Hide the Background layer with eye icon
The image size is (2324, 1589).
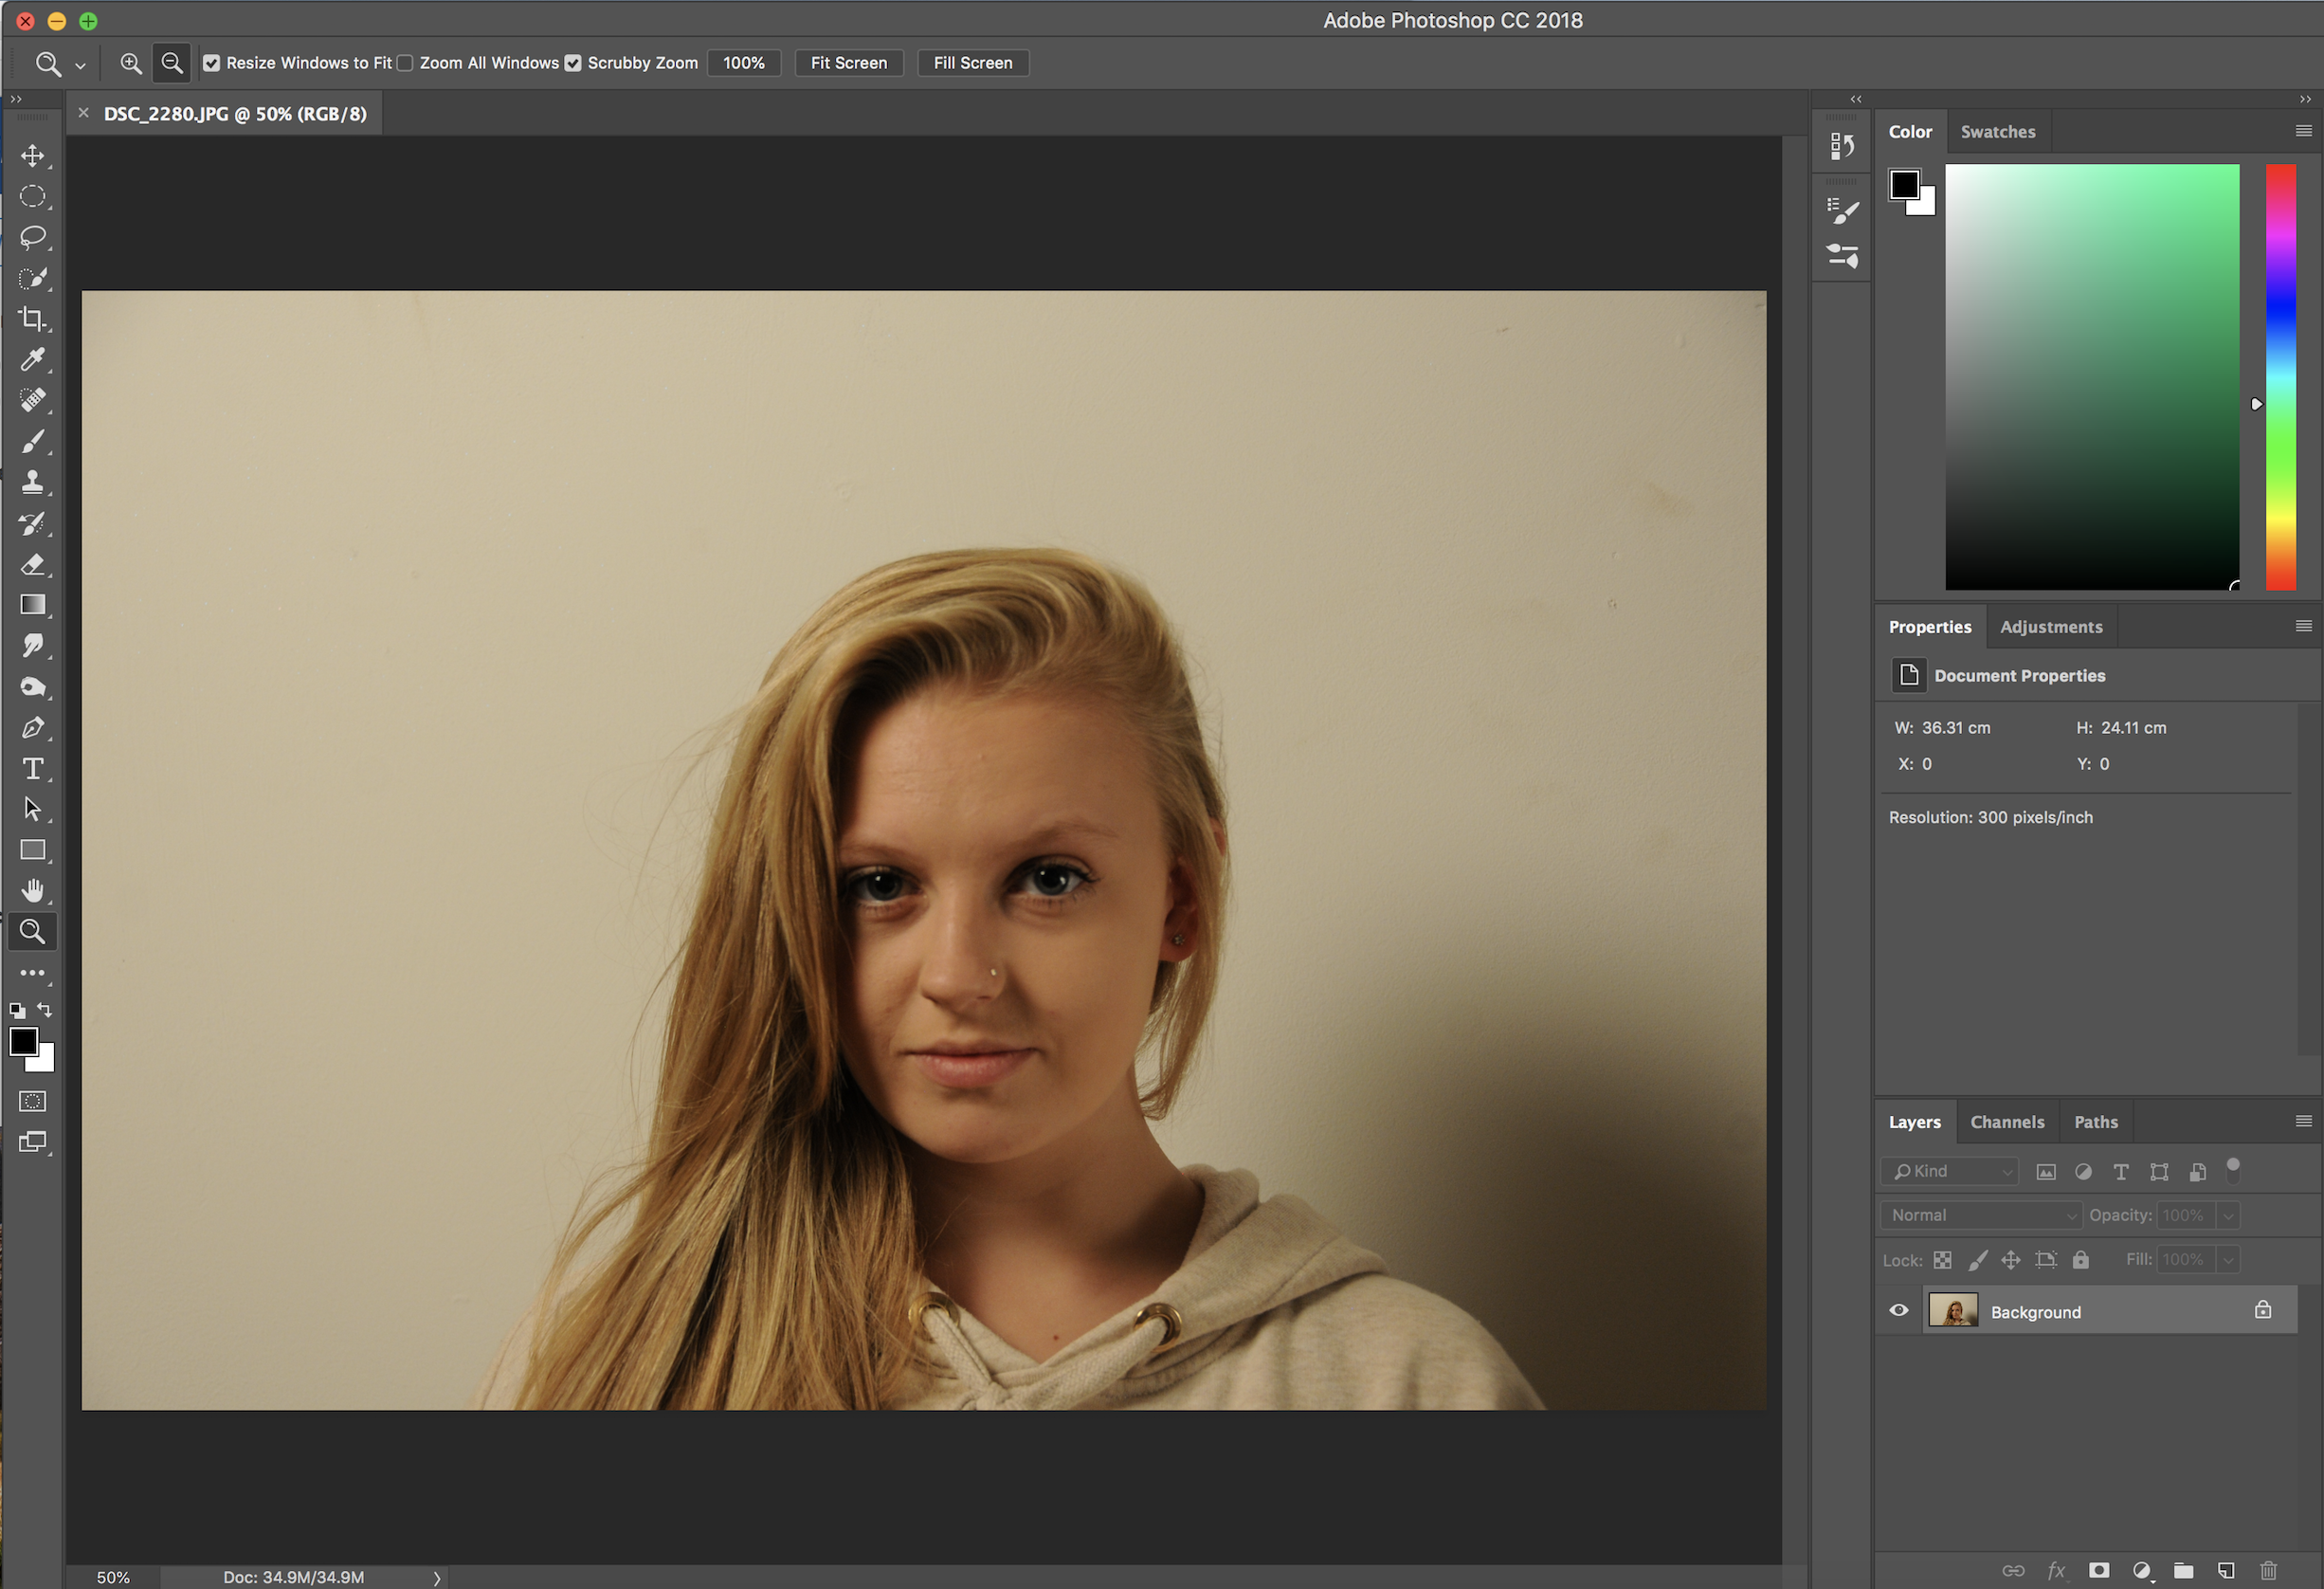(x=1898, y=1311)
